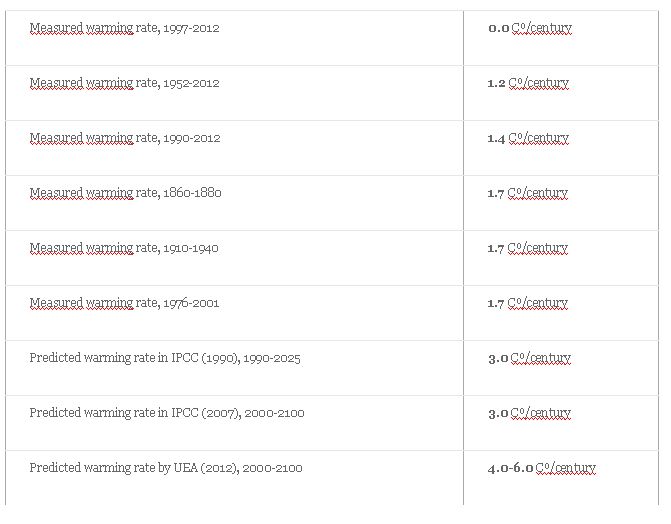Viewport: 671px width, 524px height.
Task: Click 'Measured warming rate, 1976-2001' text
Action: [124, 303]
